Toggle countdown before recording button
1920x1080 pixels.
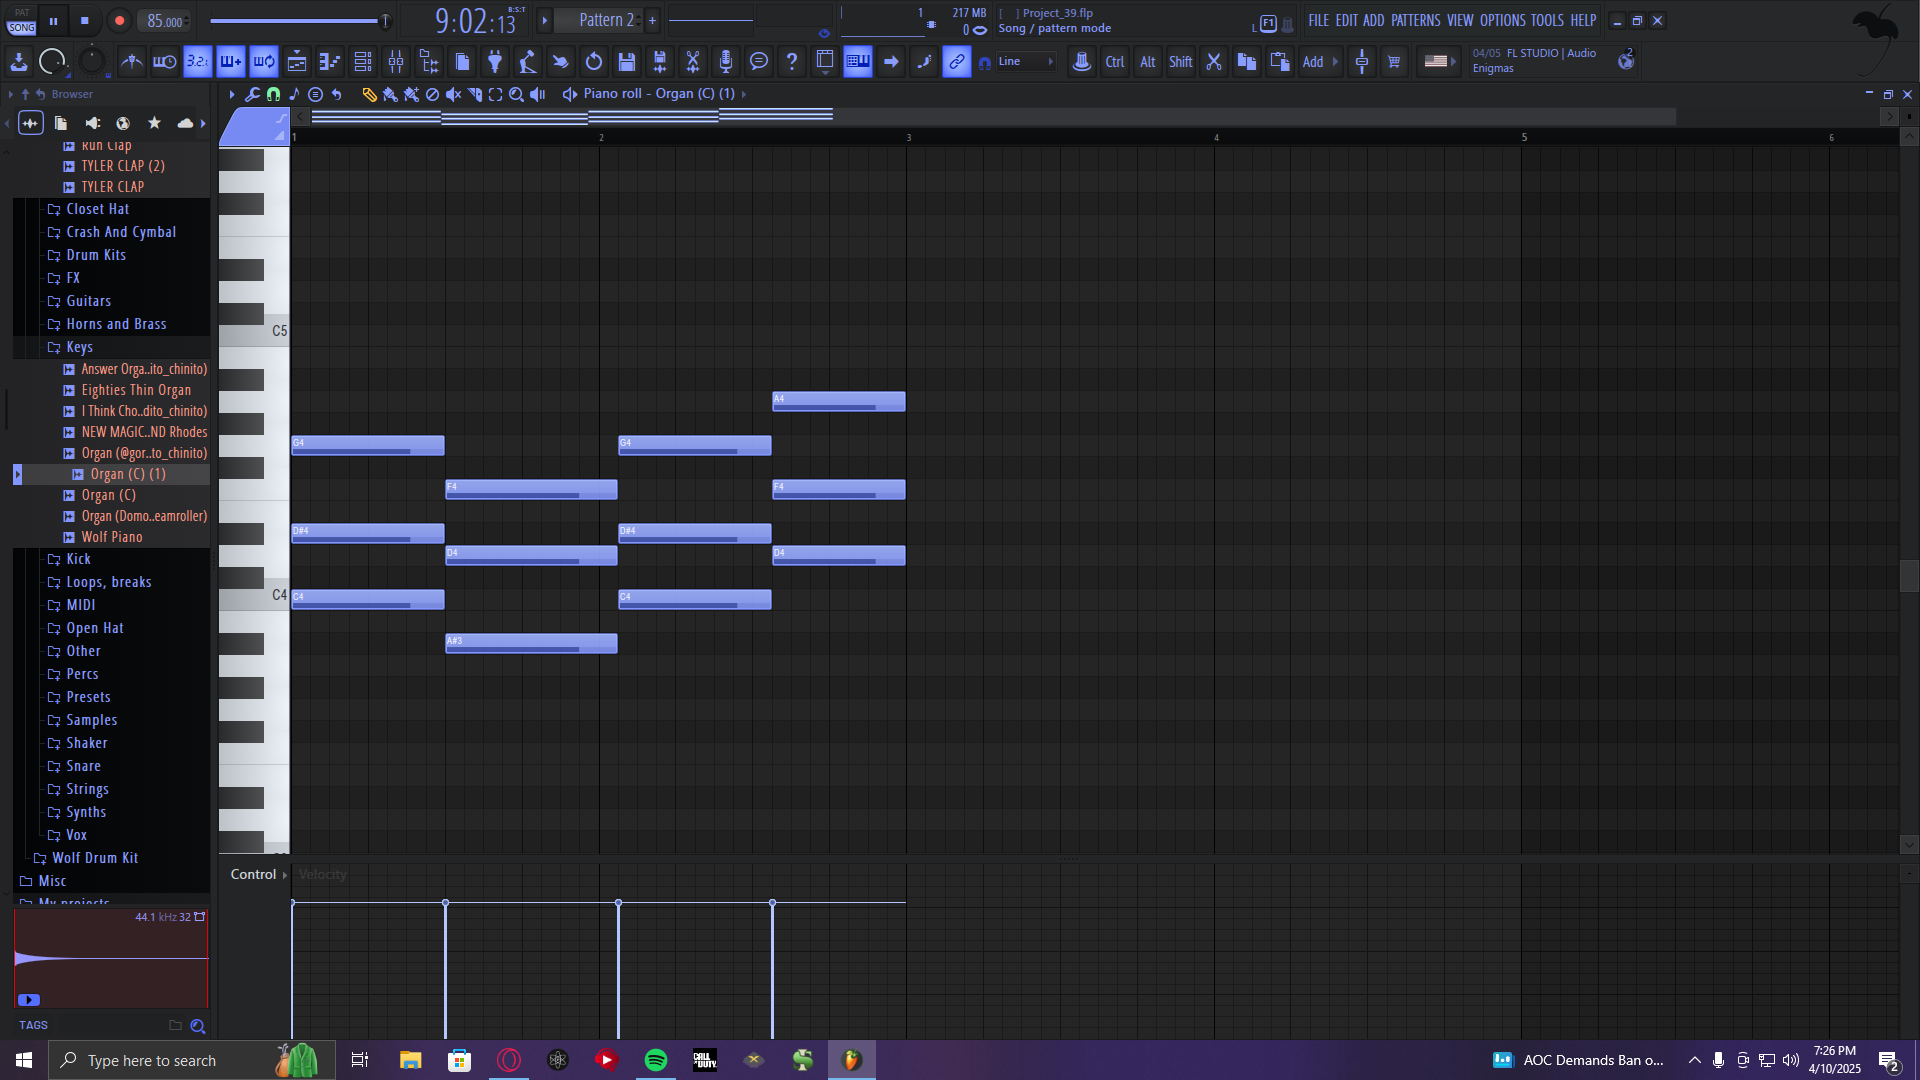pyautogui.click(x=198, y=62)
